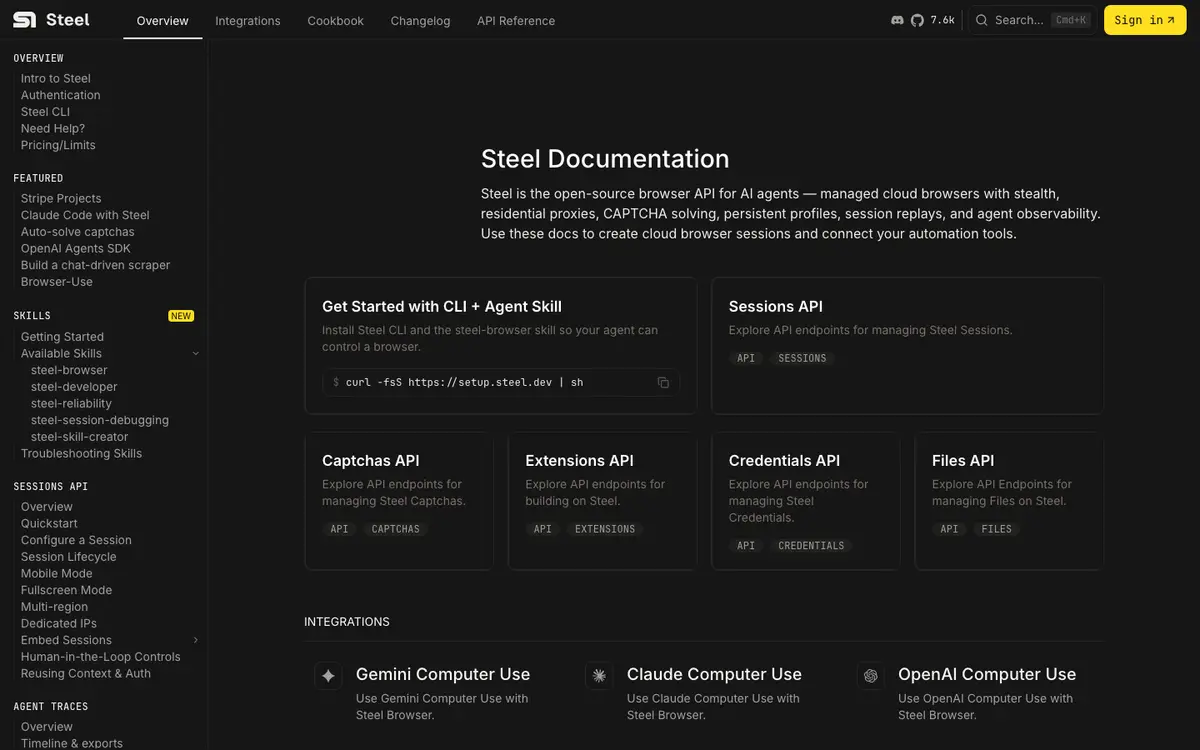
Task: Open Auto-solve captchas guide
Action: [78, 232]
